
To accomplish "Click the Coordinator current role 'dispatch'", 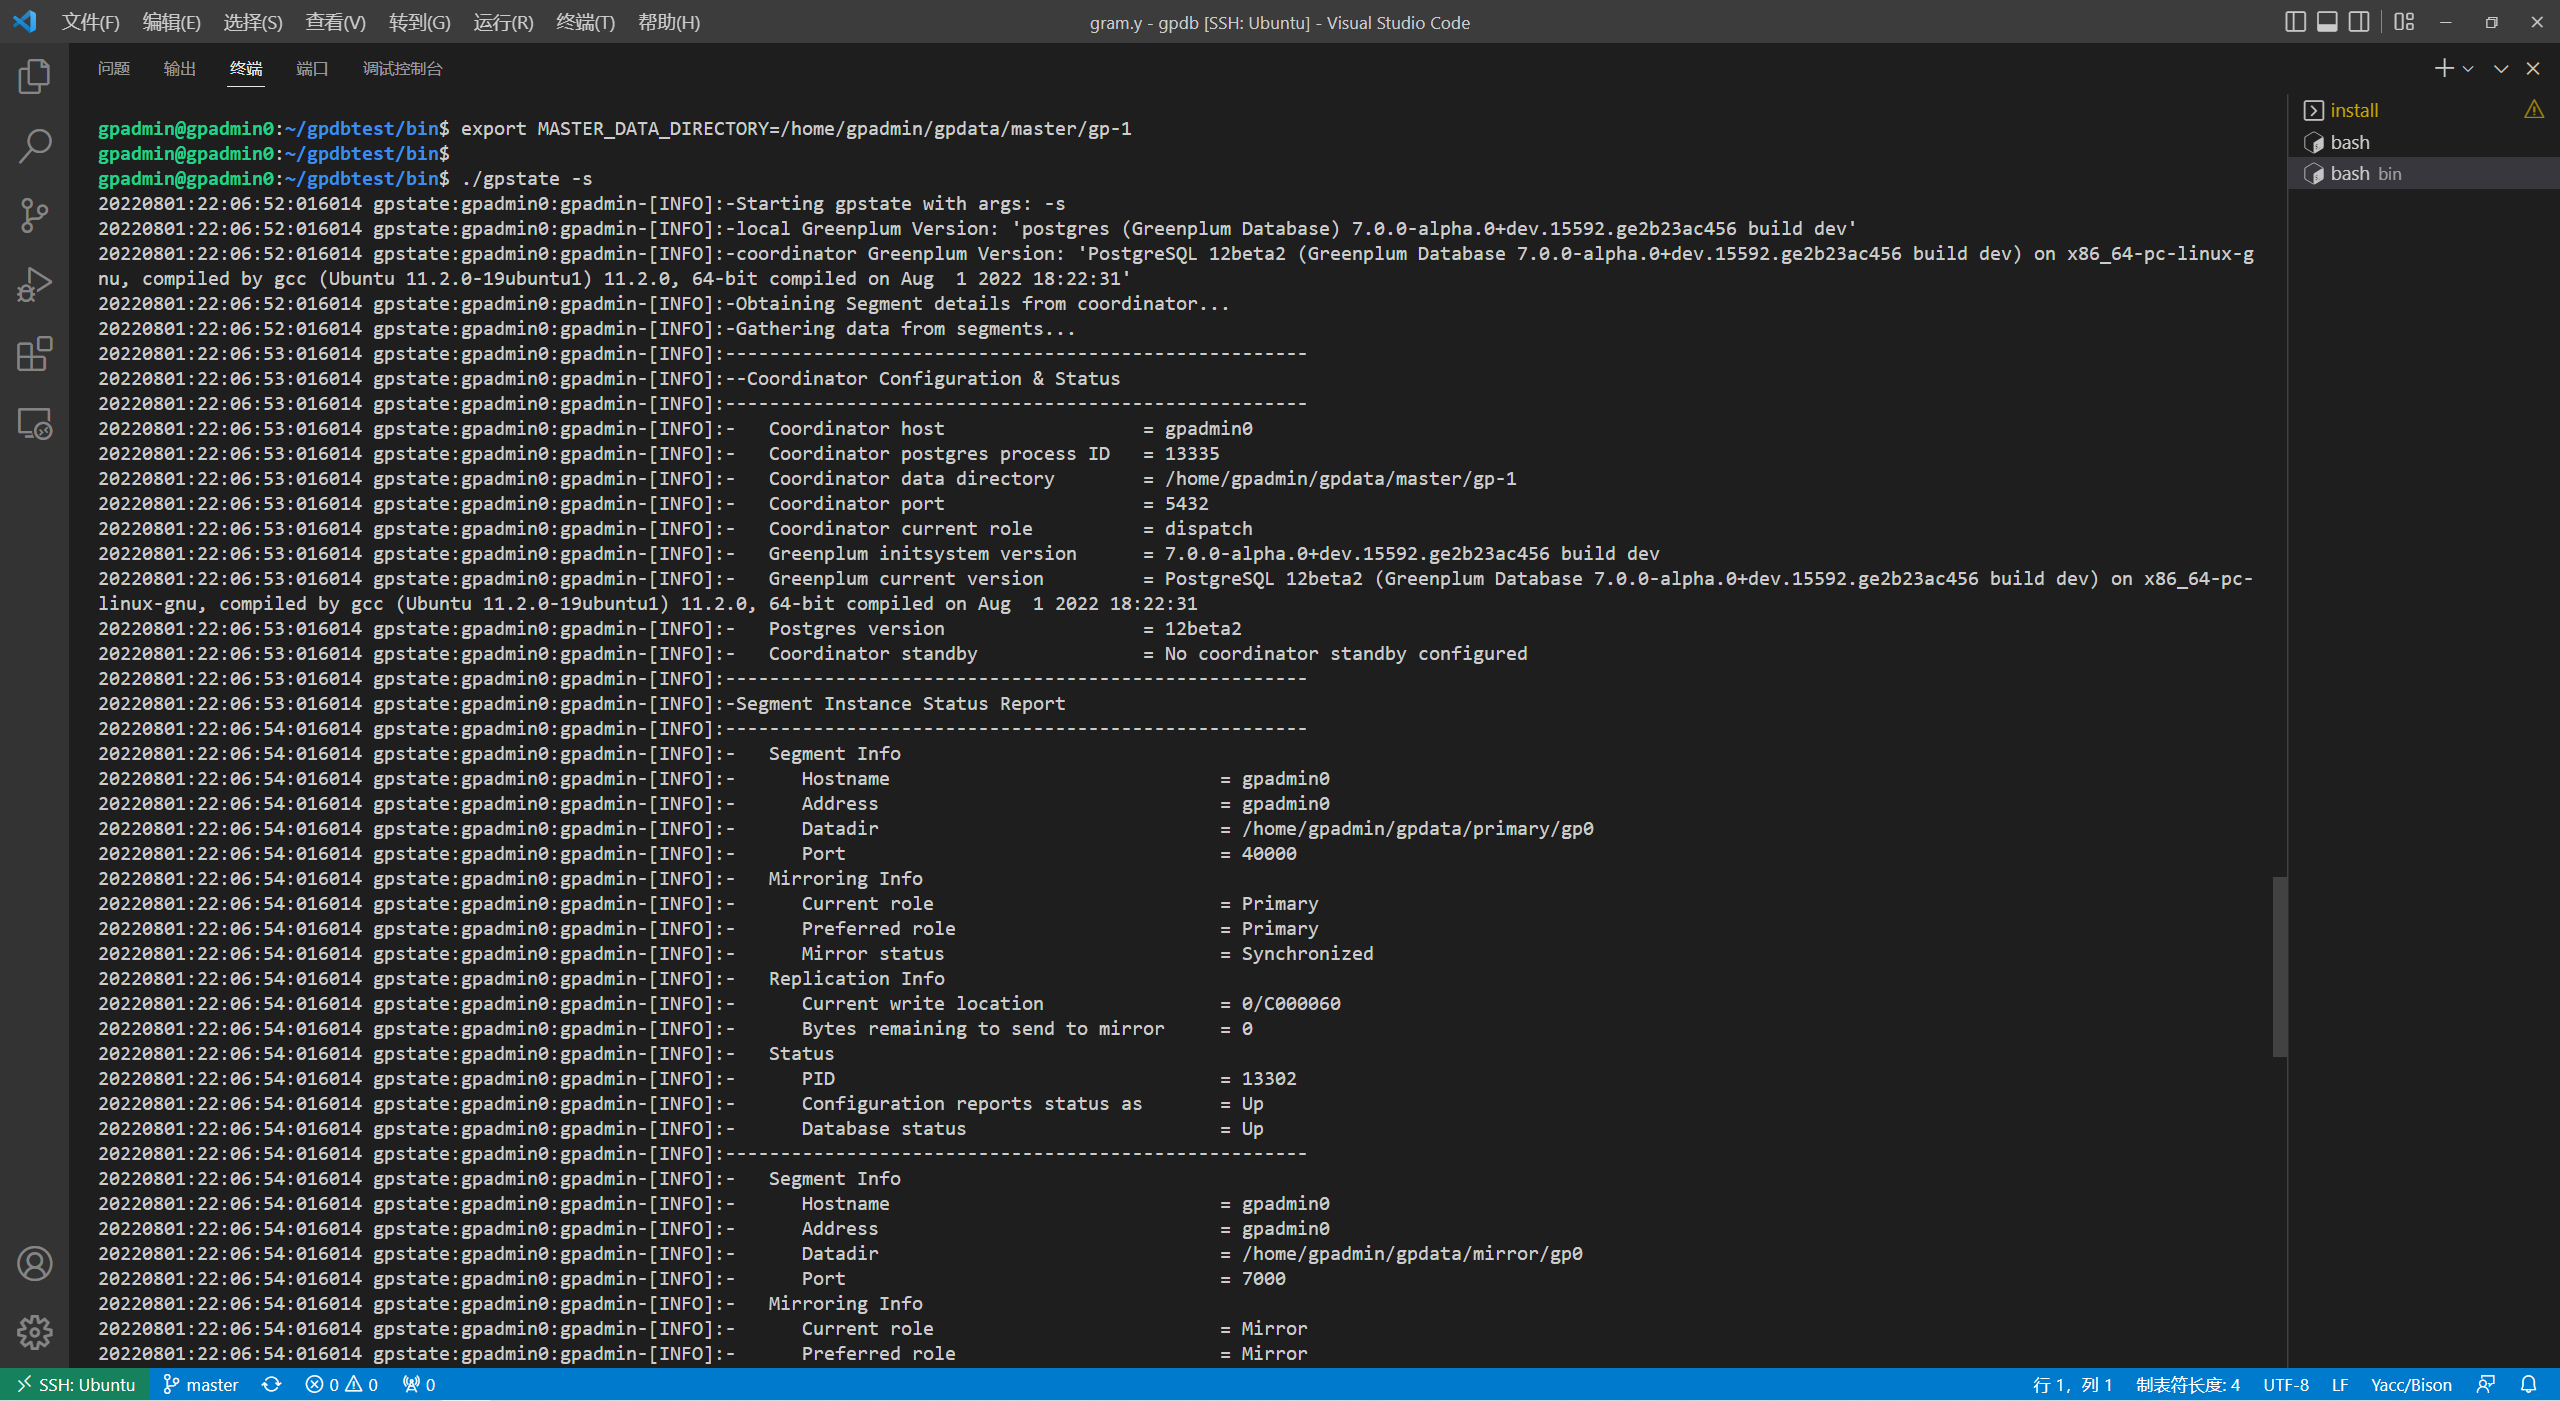I will pyautogui.click(x=1208, y=529).
